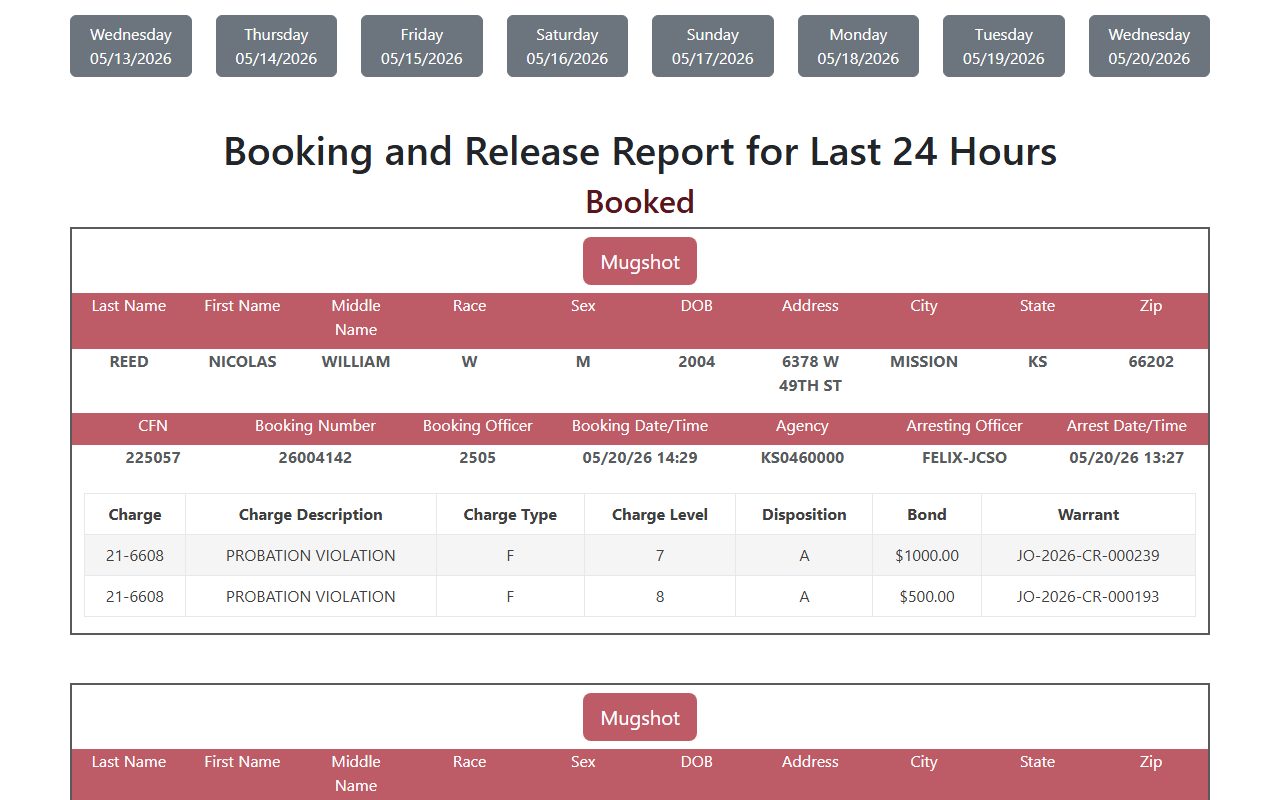Click the middle name WILLIAM
This screenshot has width=1280, height=800.
pyautogui.click(x=356, y=362)
